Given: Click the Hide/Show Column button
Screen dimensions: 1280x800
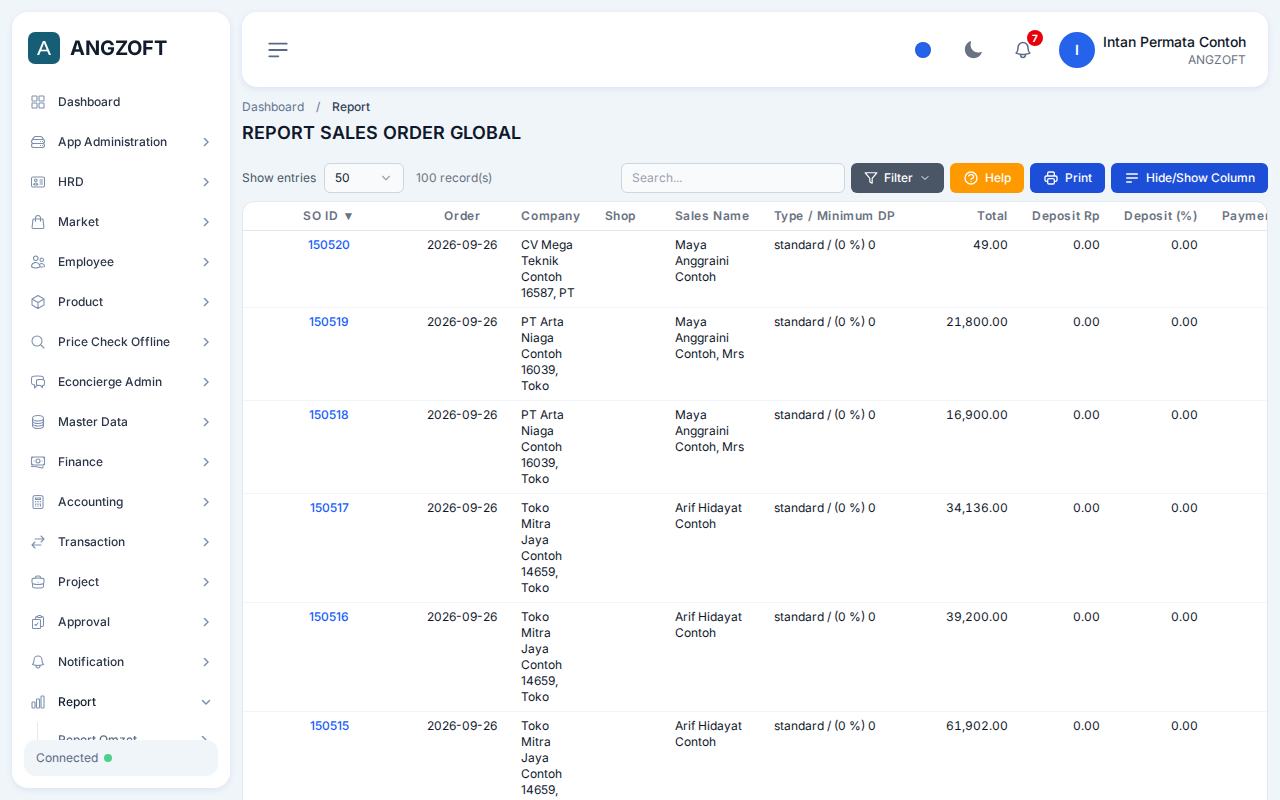Looking at the screenshot, I should [x=1189, y=178].
